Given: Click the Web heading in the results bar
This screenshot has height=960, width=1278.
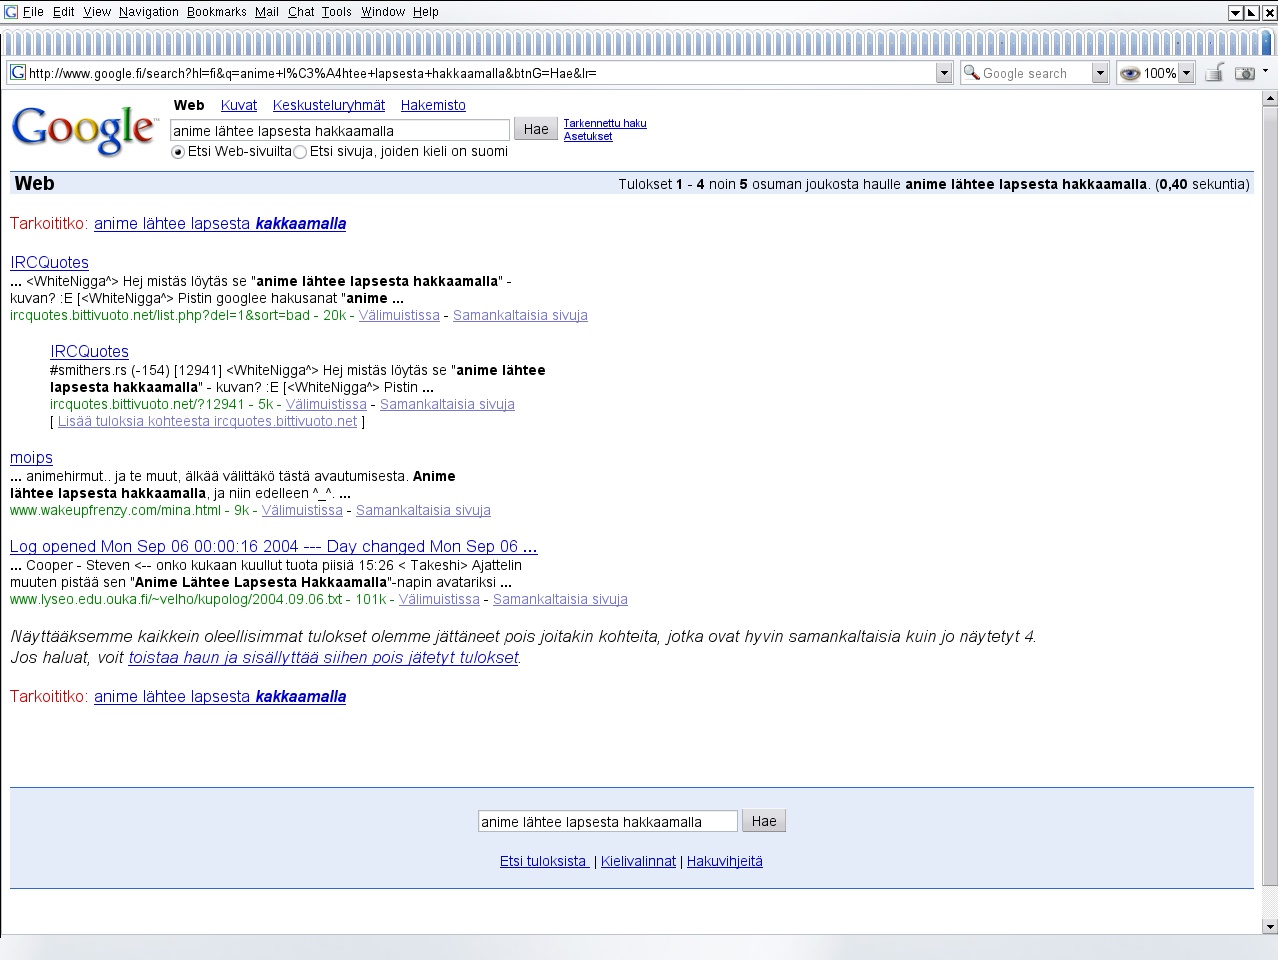Looking at the screenshot, I should [34, 183].
